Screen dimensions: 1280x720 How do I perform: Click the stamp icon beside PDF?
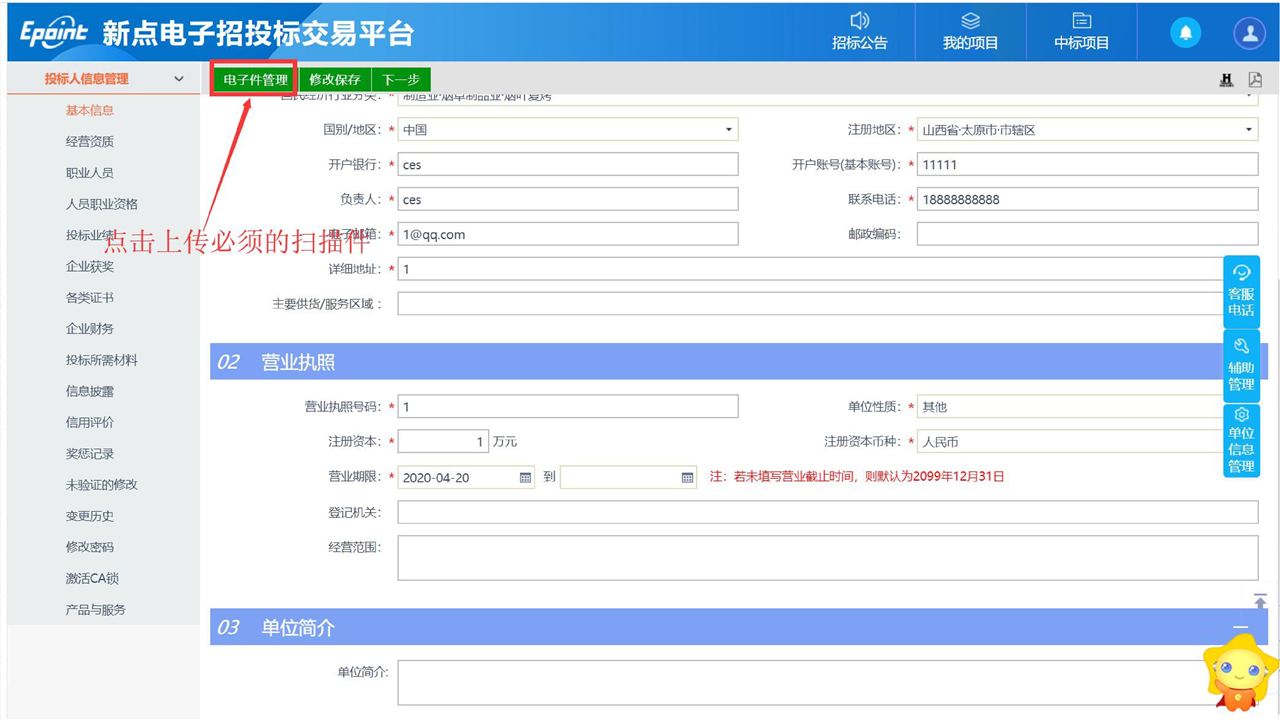point(1226,80)
